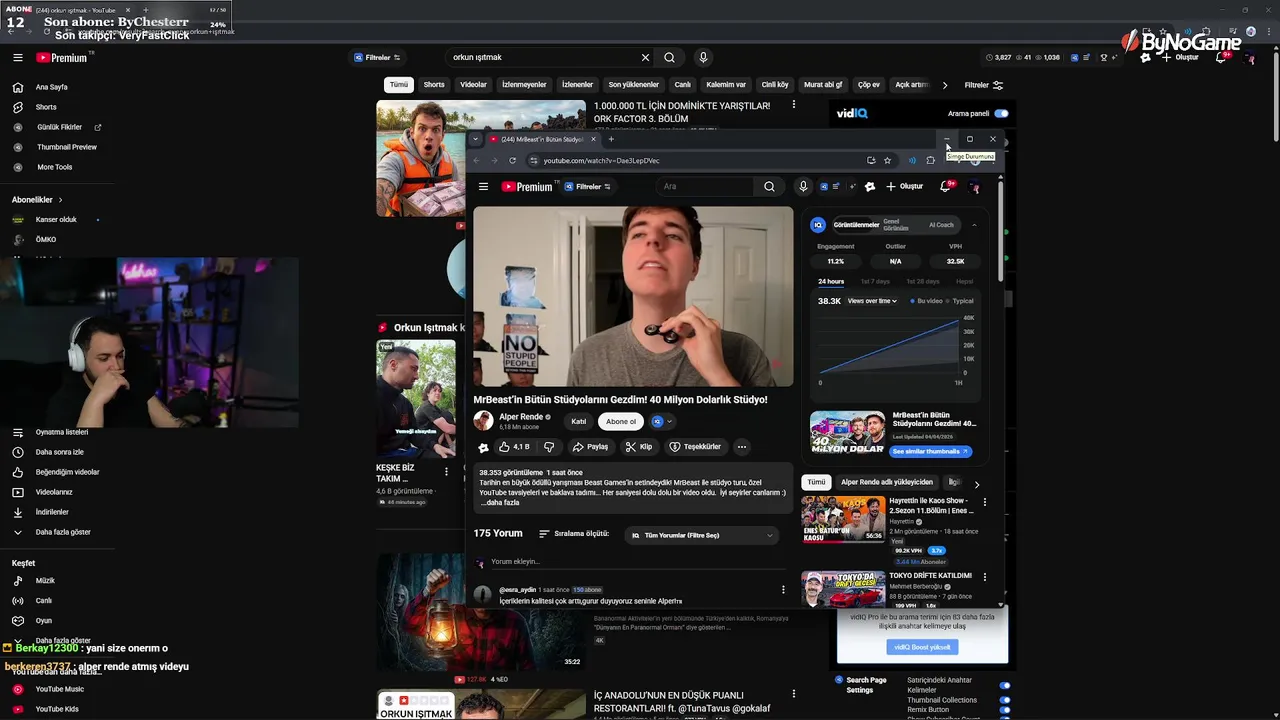Select the 1st 7 days tab

875,282
